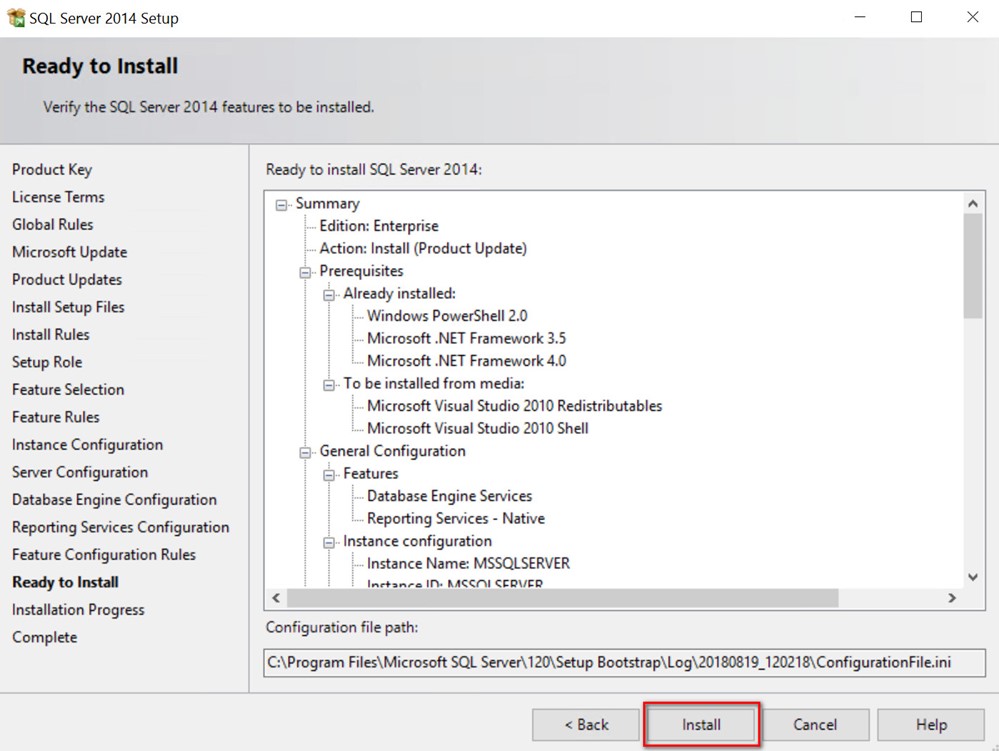This screenshot has width=999, height=751.
Task: Select Instance Name: MSSQLSERVER row
Action: [x=468, y=564]
